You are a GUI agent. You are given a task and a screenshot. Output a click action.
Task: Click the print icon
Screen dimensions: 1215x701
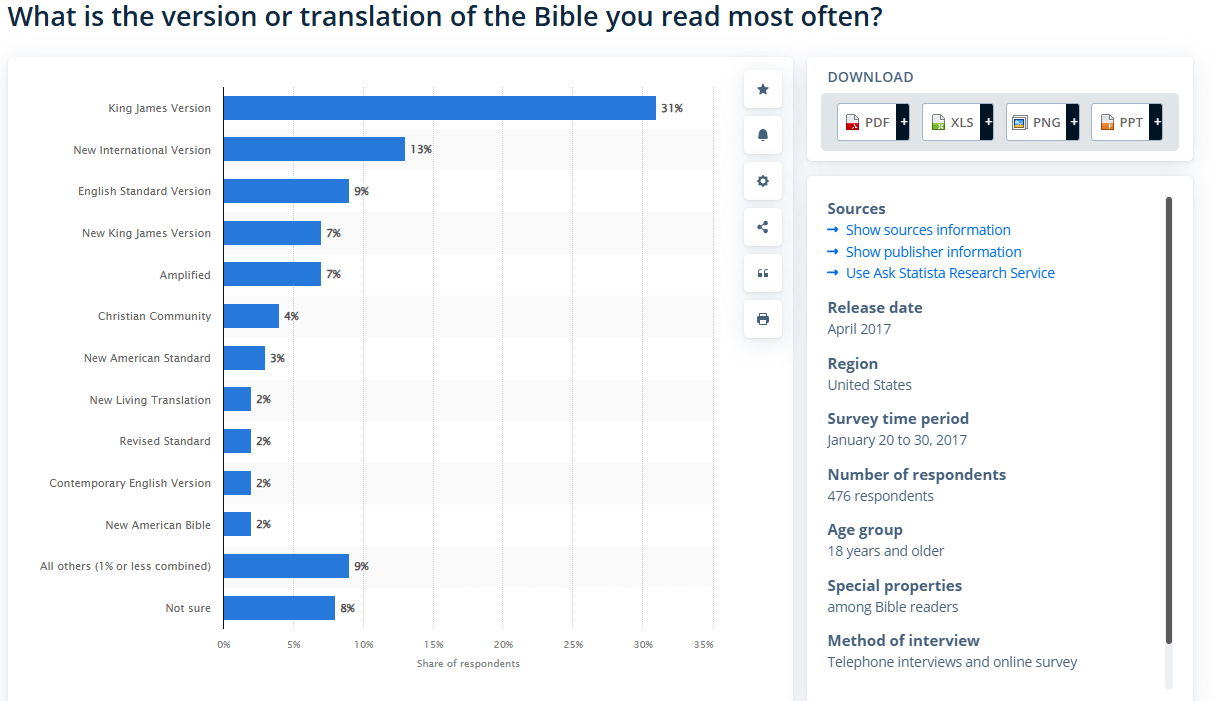[763, 319]
